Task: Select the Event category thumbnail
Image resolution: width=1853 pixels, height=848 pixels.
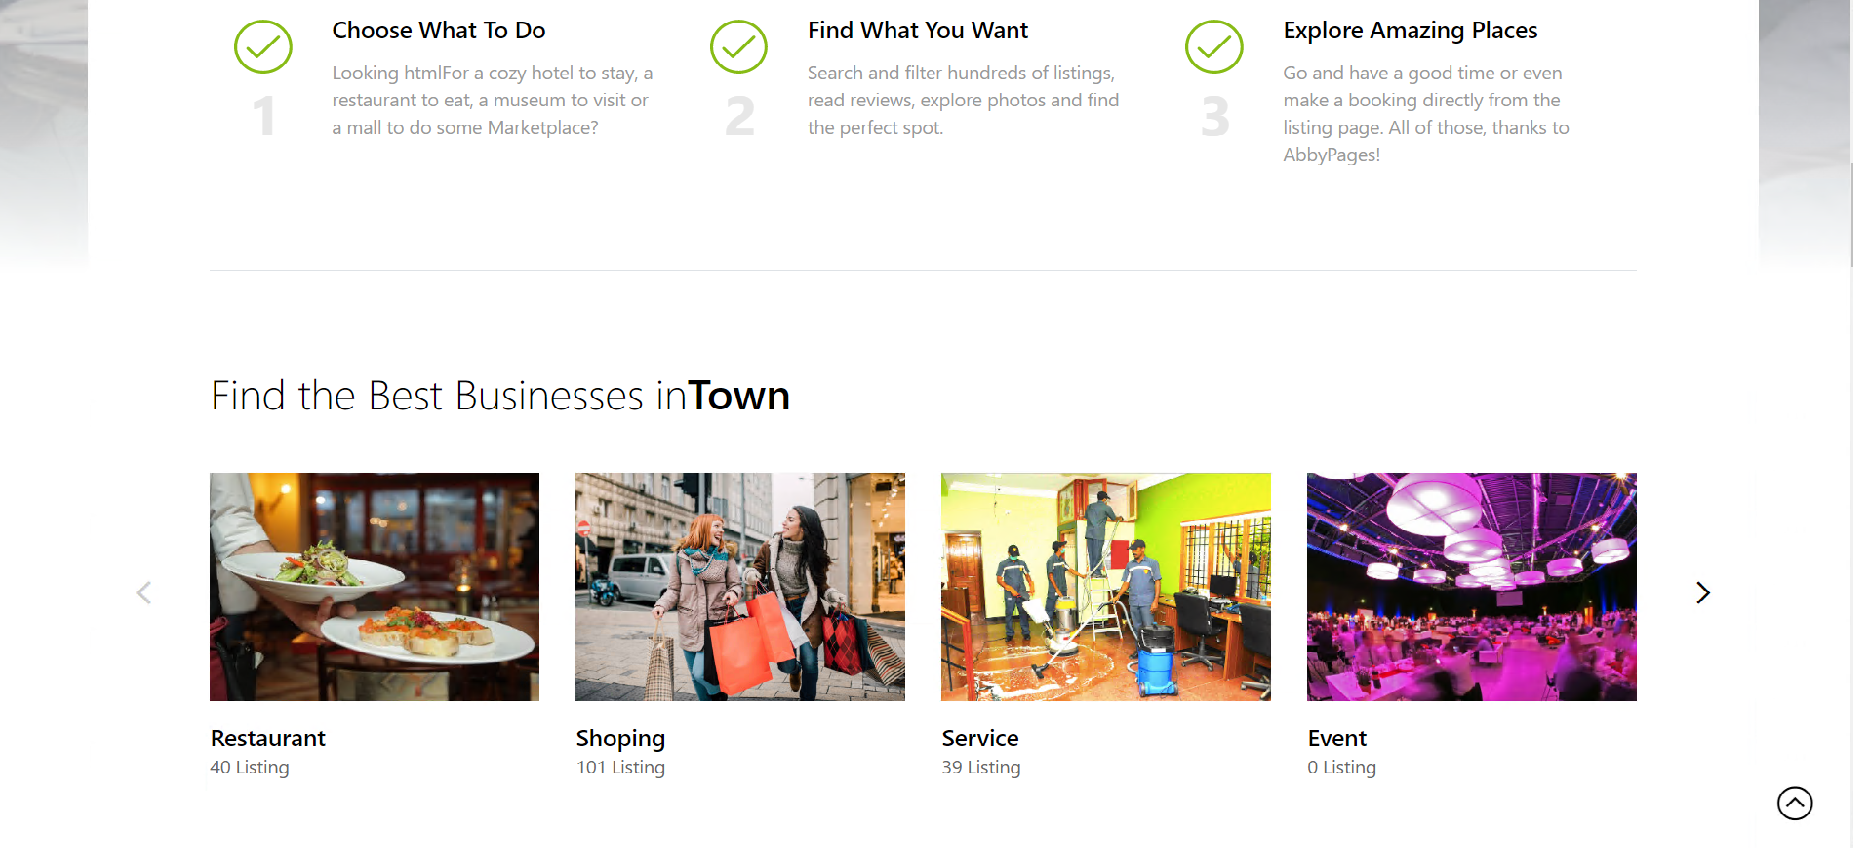Action: [x=1471, y=587]
